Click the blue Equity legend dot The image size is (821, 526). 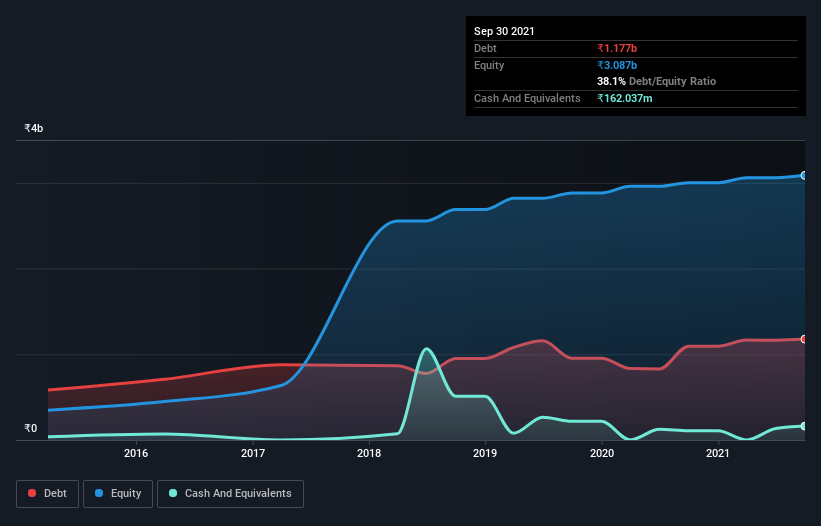(99, 493)
